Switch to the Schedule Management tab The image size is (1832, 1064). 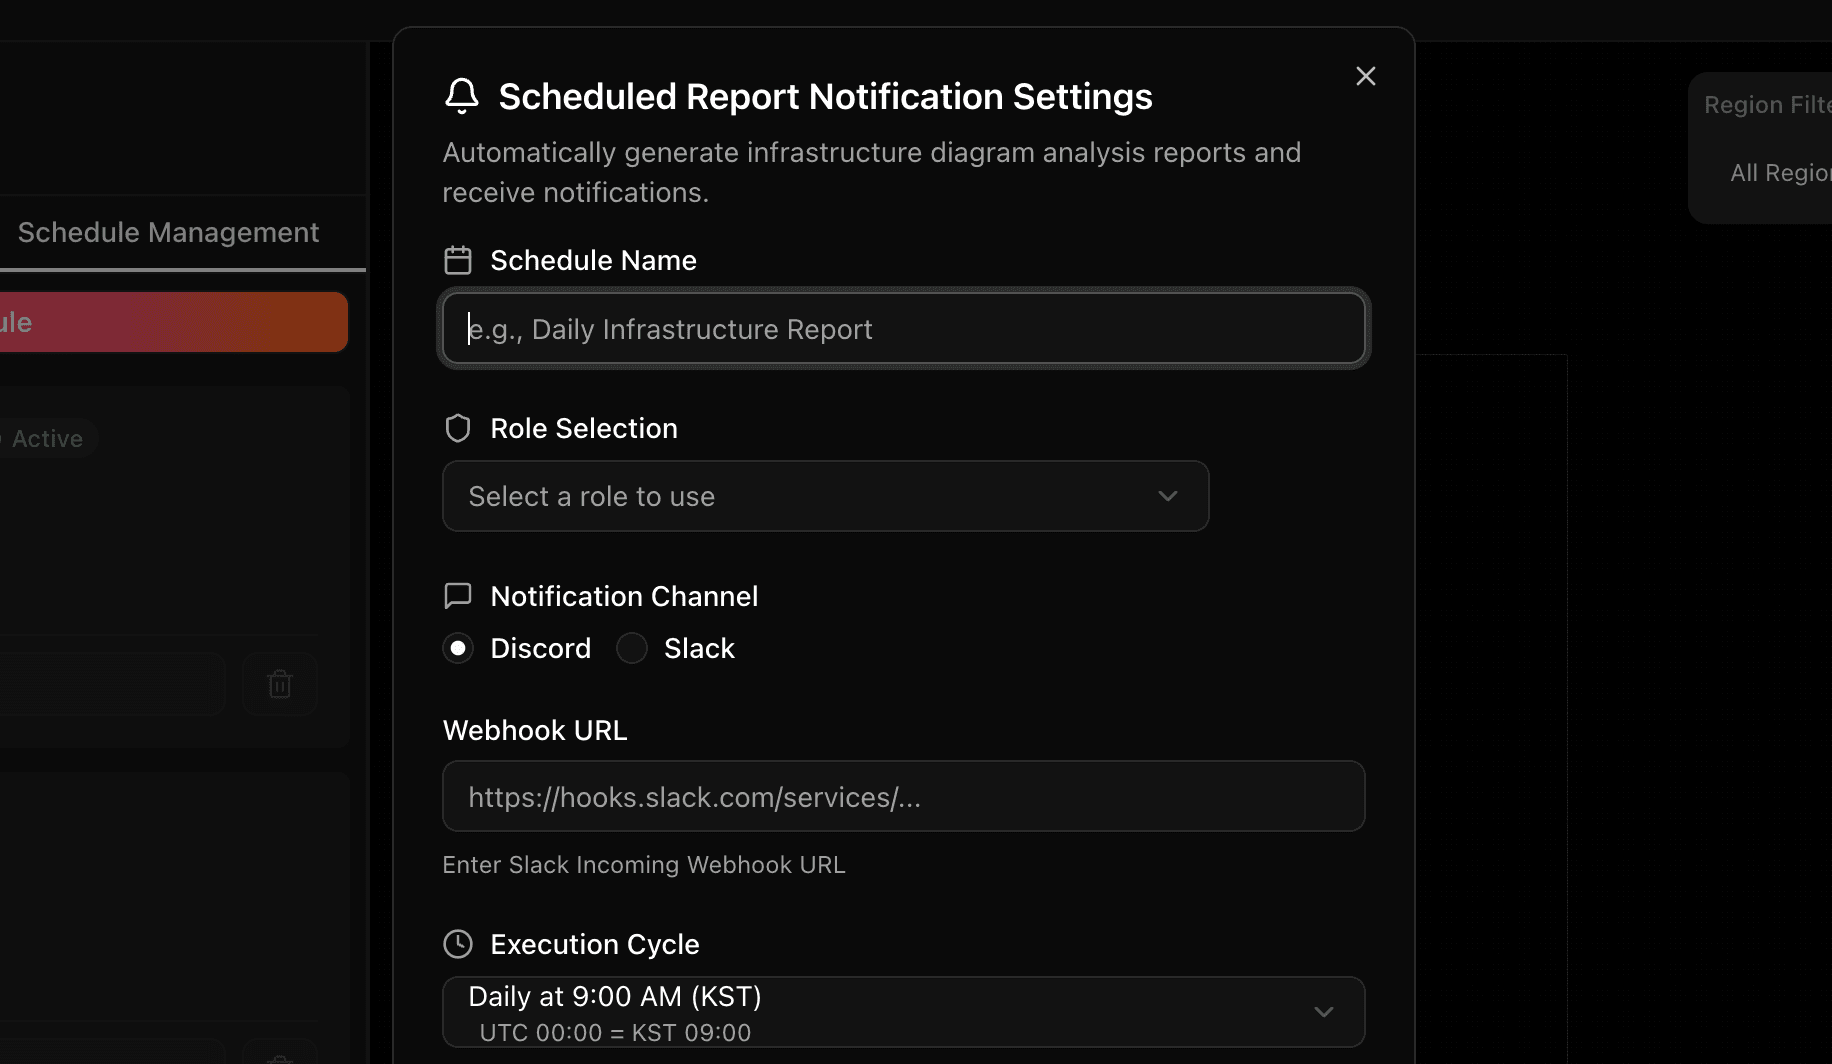(x=168, y=231)
